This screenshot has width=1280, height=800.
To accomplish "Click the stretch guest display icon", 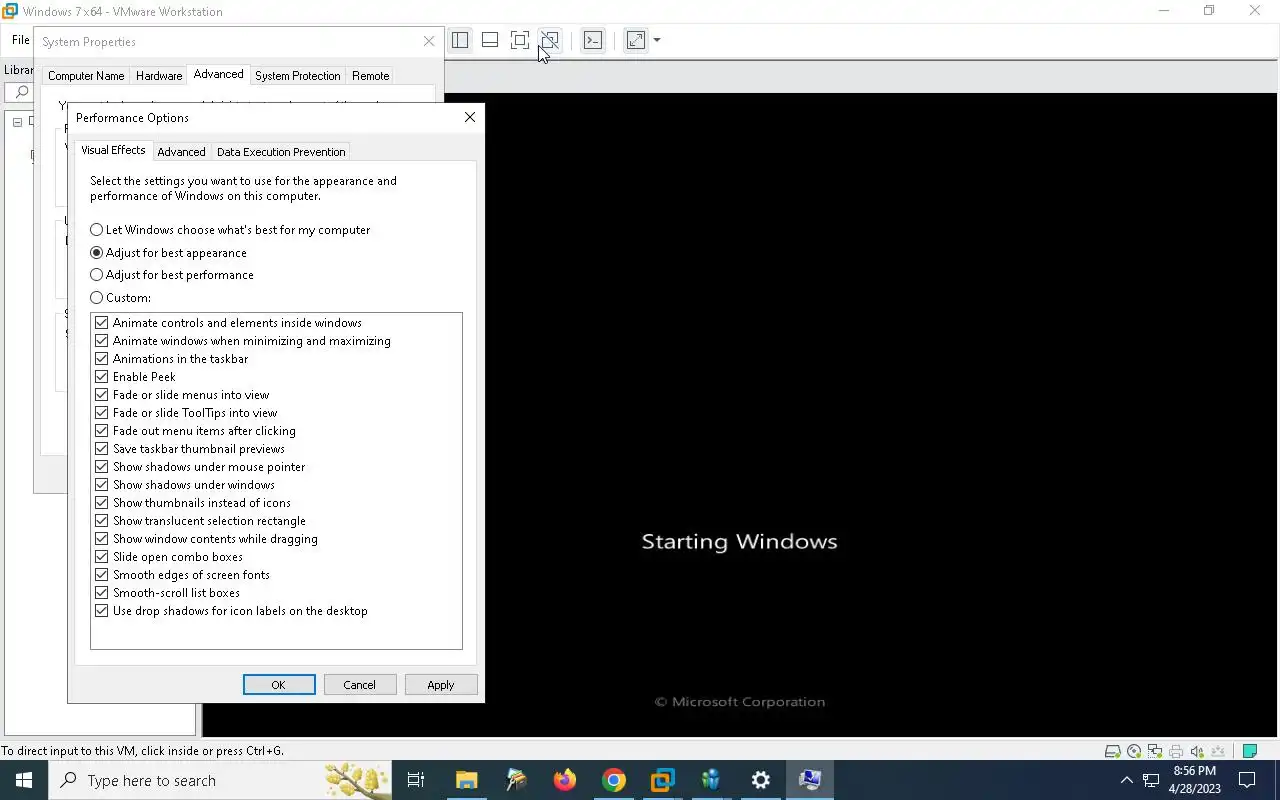I will [636, 40].
